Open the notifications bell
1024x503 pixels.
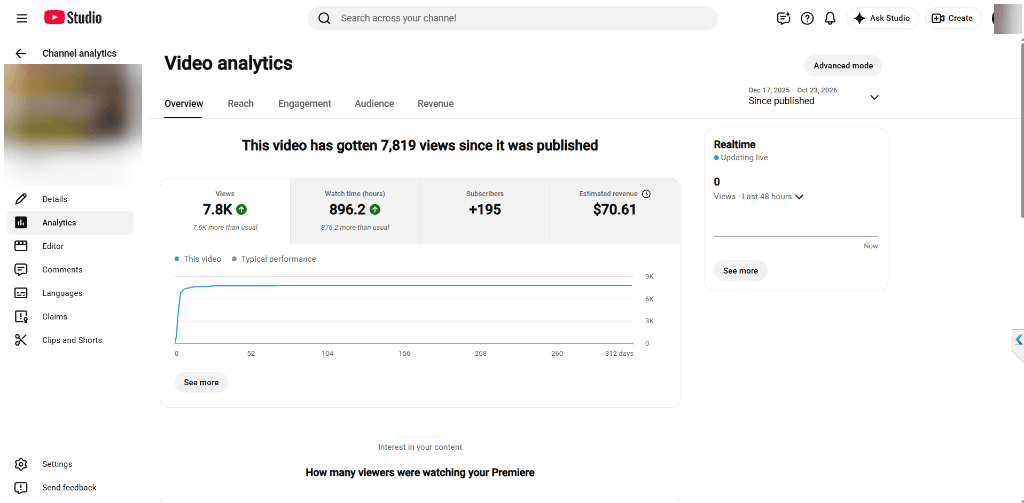click(x=830, y=18)
